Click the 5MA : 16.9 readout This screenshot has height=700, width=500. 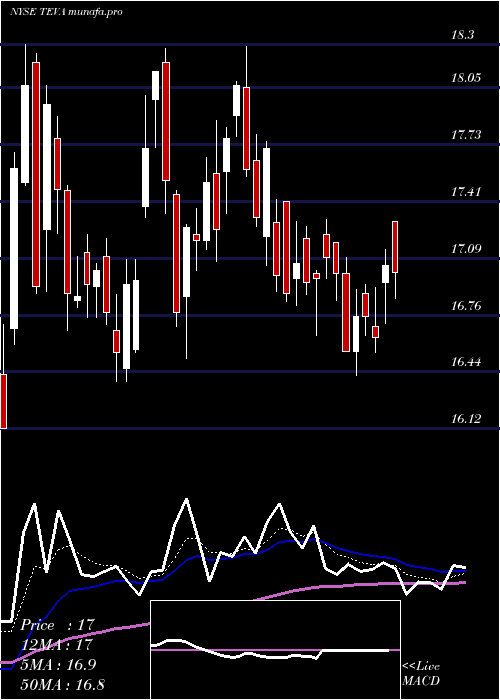pyautogui.click(x=58, y=664)
